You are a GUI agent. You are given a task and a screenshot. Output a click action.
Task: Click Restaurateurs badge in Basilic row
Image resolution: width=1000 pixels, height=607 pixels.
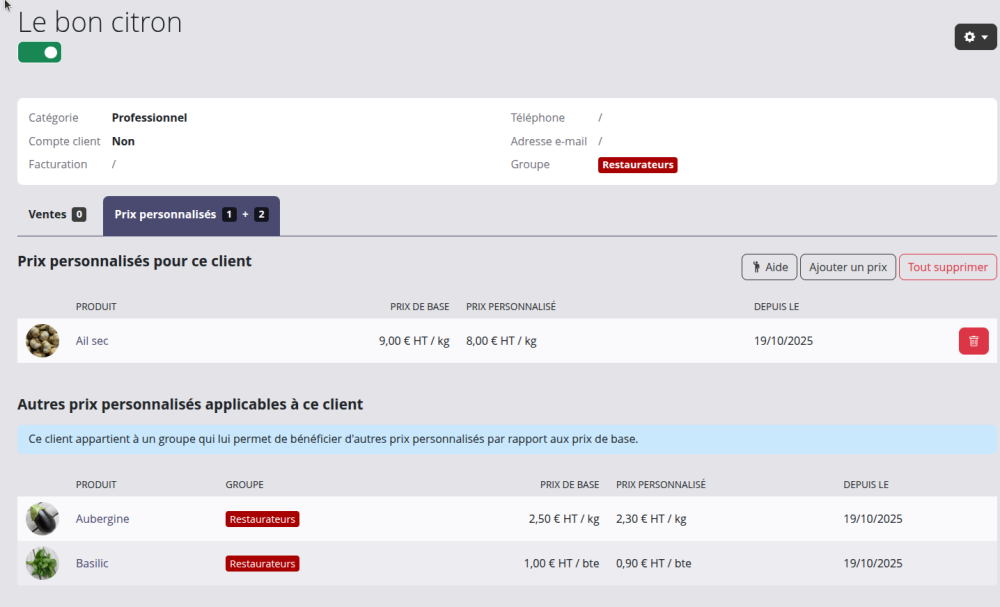coord(262,563)
